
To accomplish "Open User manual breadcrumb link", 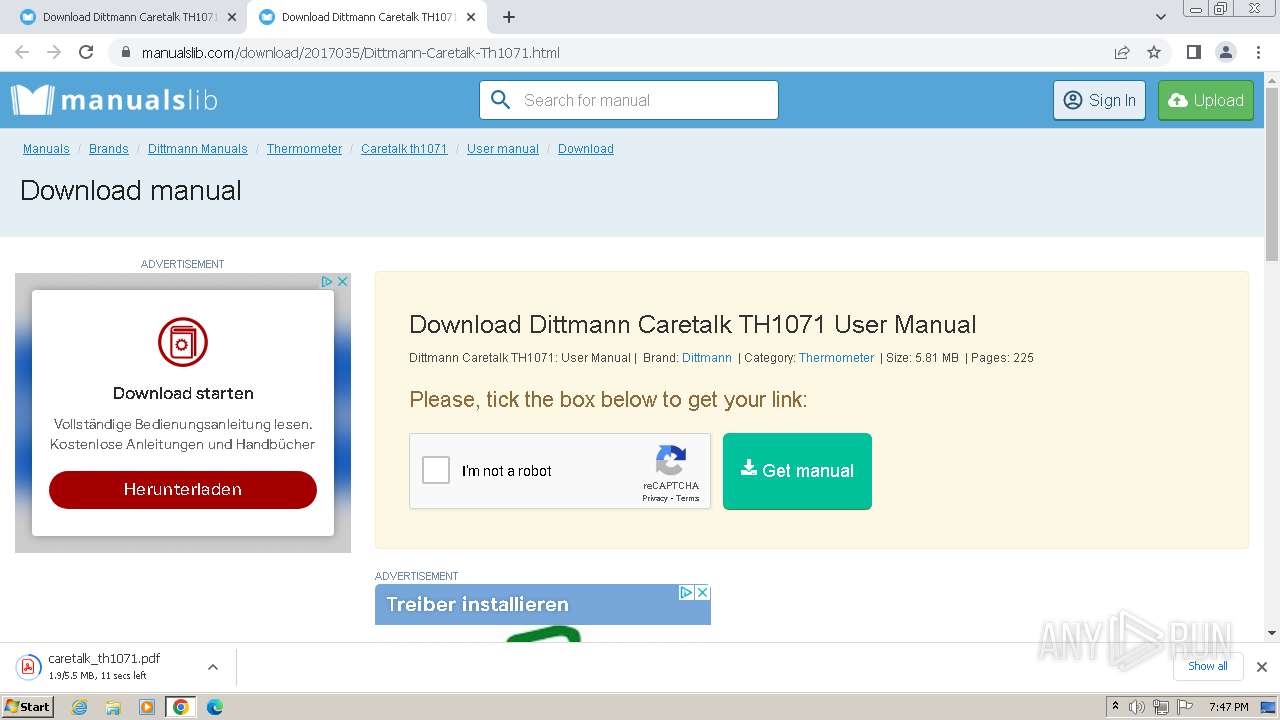I will tap(503, 149).
